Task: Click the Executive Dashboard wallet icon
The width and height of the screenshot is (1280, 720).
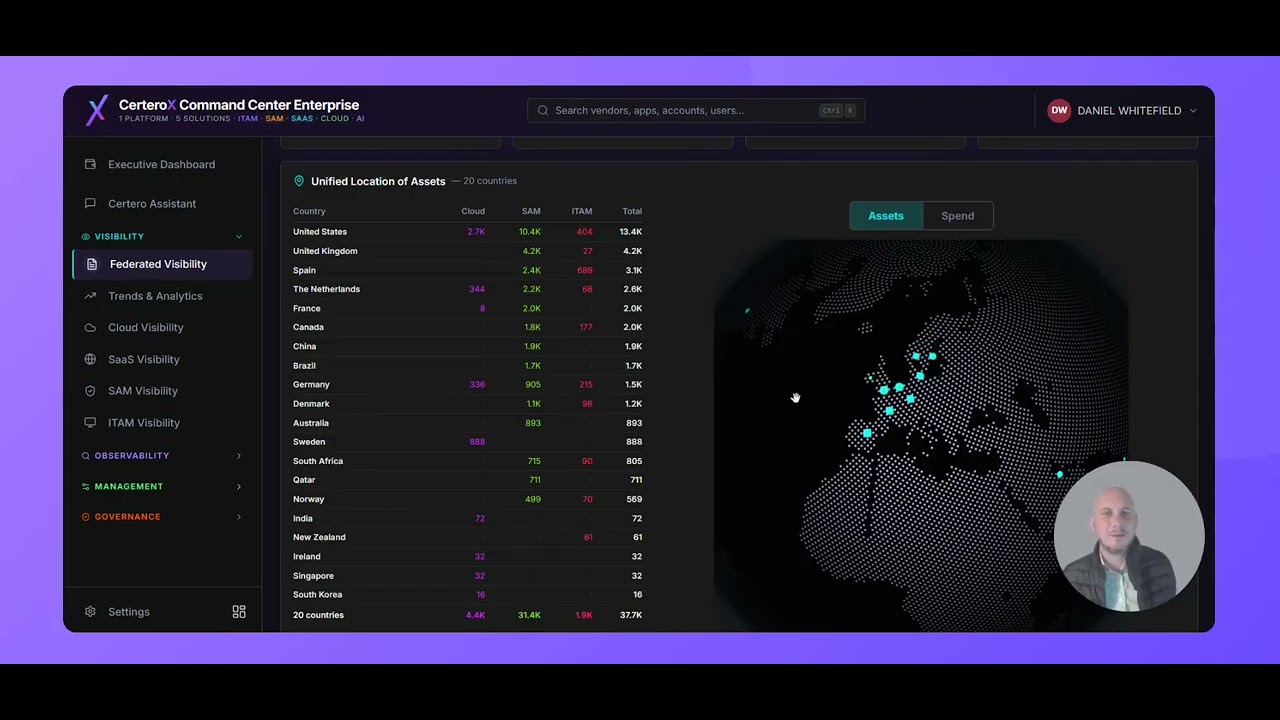Action: coord(90,164)
